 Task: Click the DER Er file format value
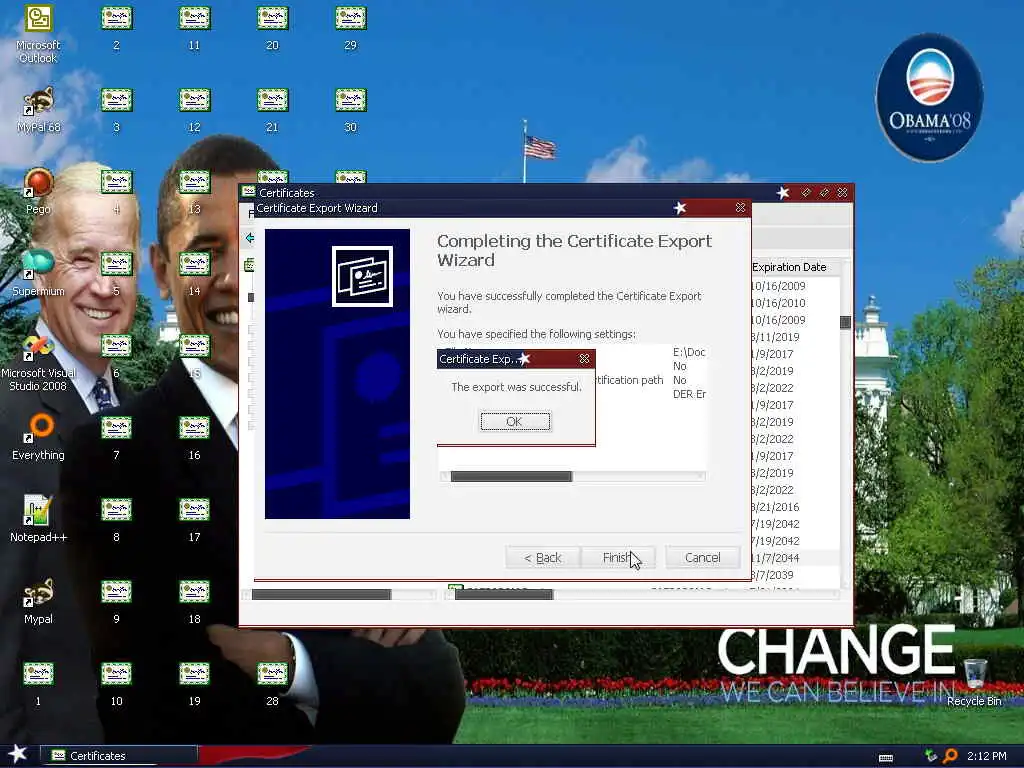click(689, 394)
